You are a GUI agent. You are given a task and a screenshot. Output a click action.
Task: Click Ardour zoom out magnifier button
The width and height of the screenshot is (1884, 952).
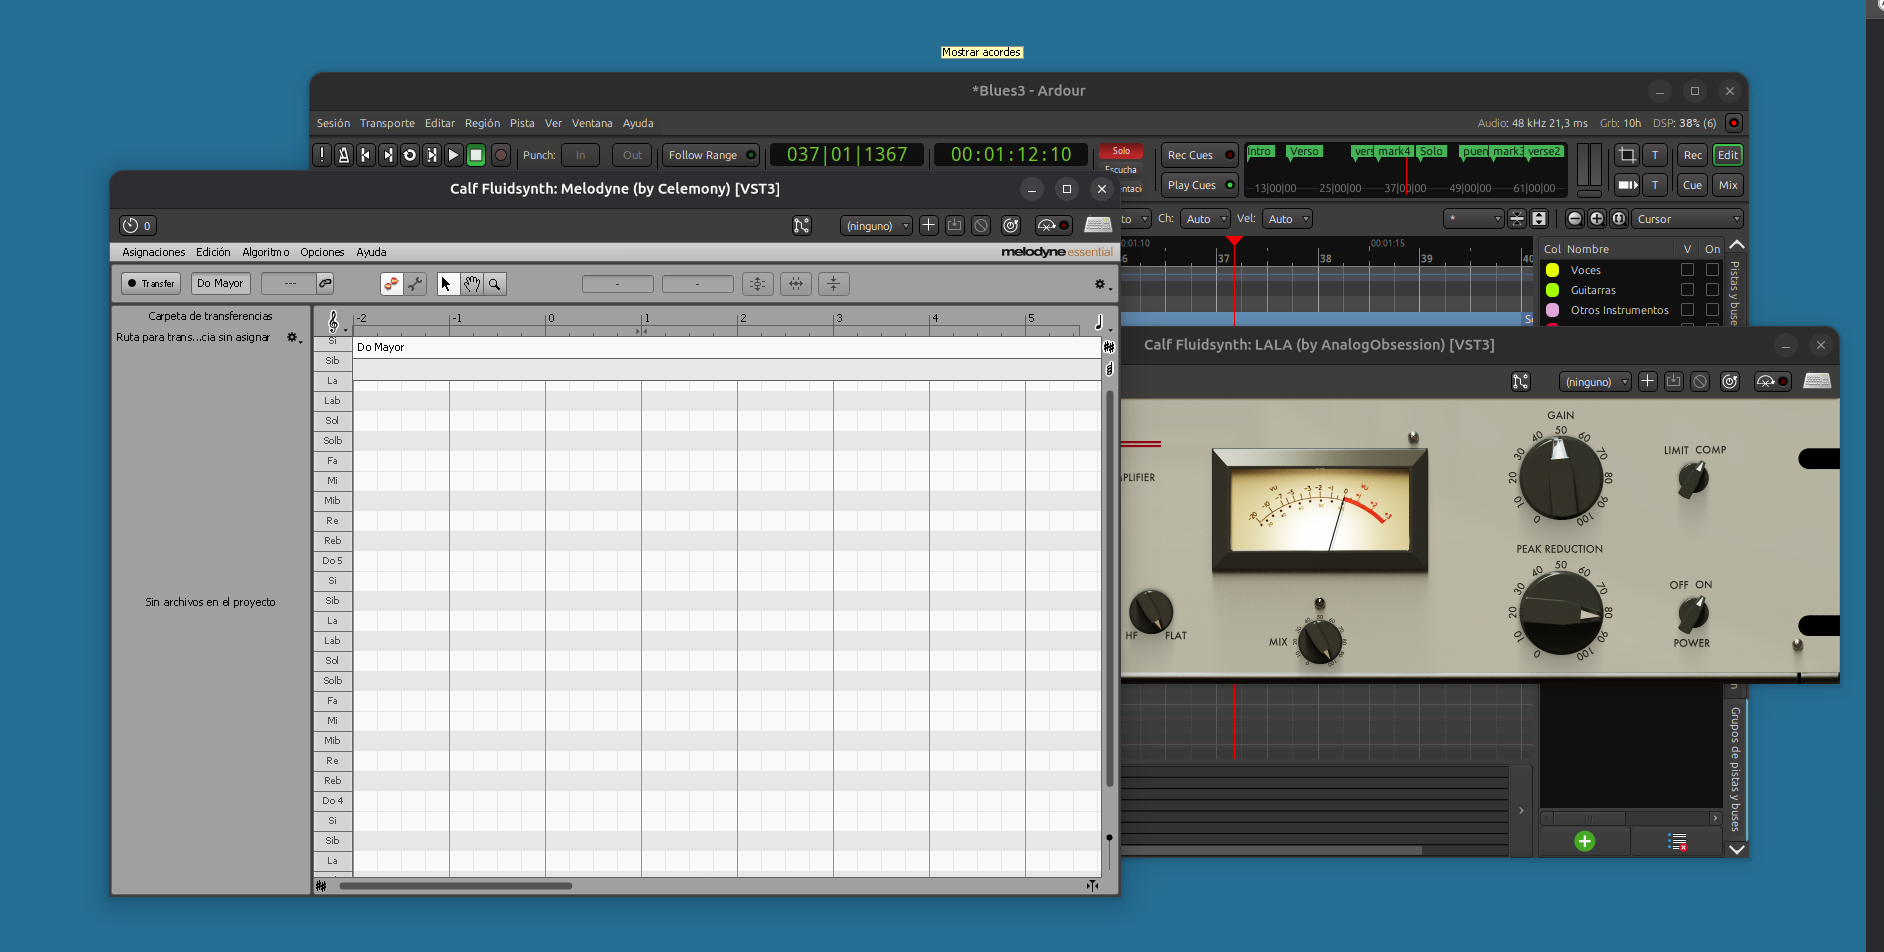click(x=1575, y=219)
